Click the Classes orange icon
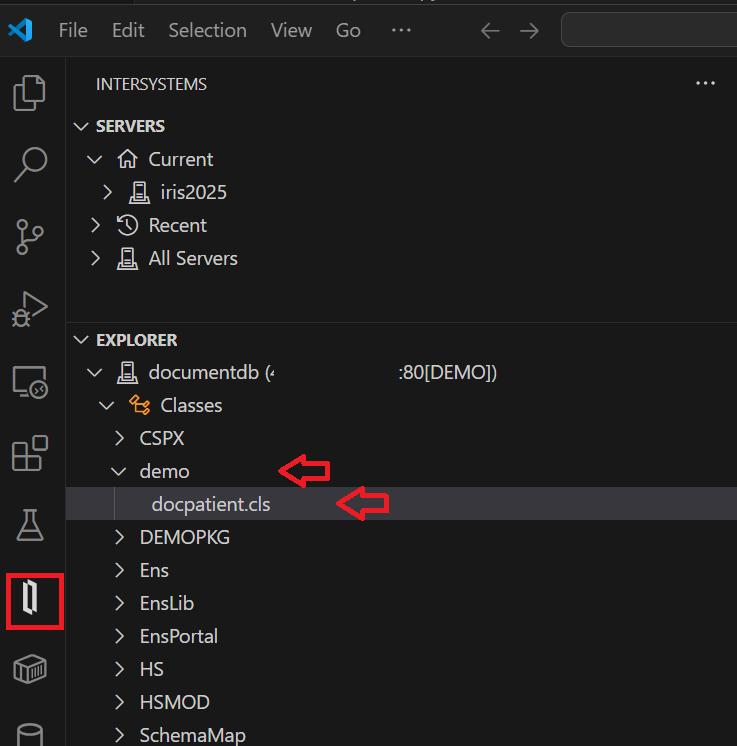Viewport: 737px width, 746px height. point(139,405)
